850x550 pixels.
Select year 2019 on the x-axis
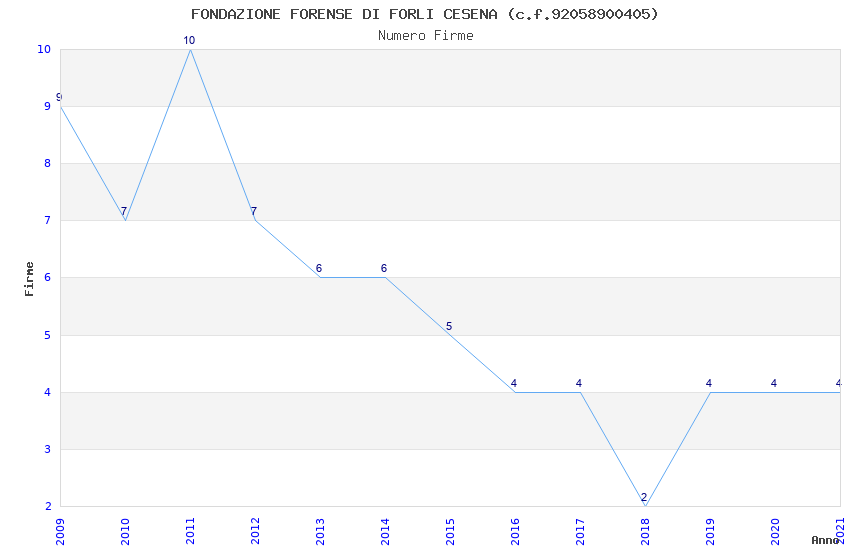click(710, 532)
